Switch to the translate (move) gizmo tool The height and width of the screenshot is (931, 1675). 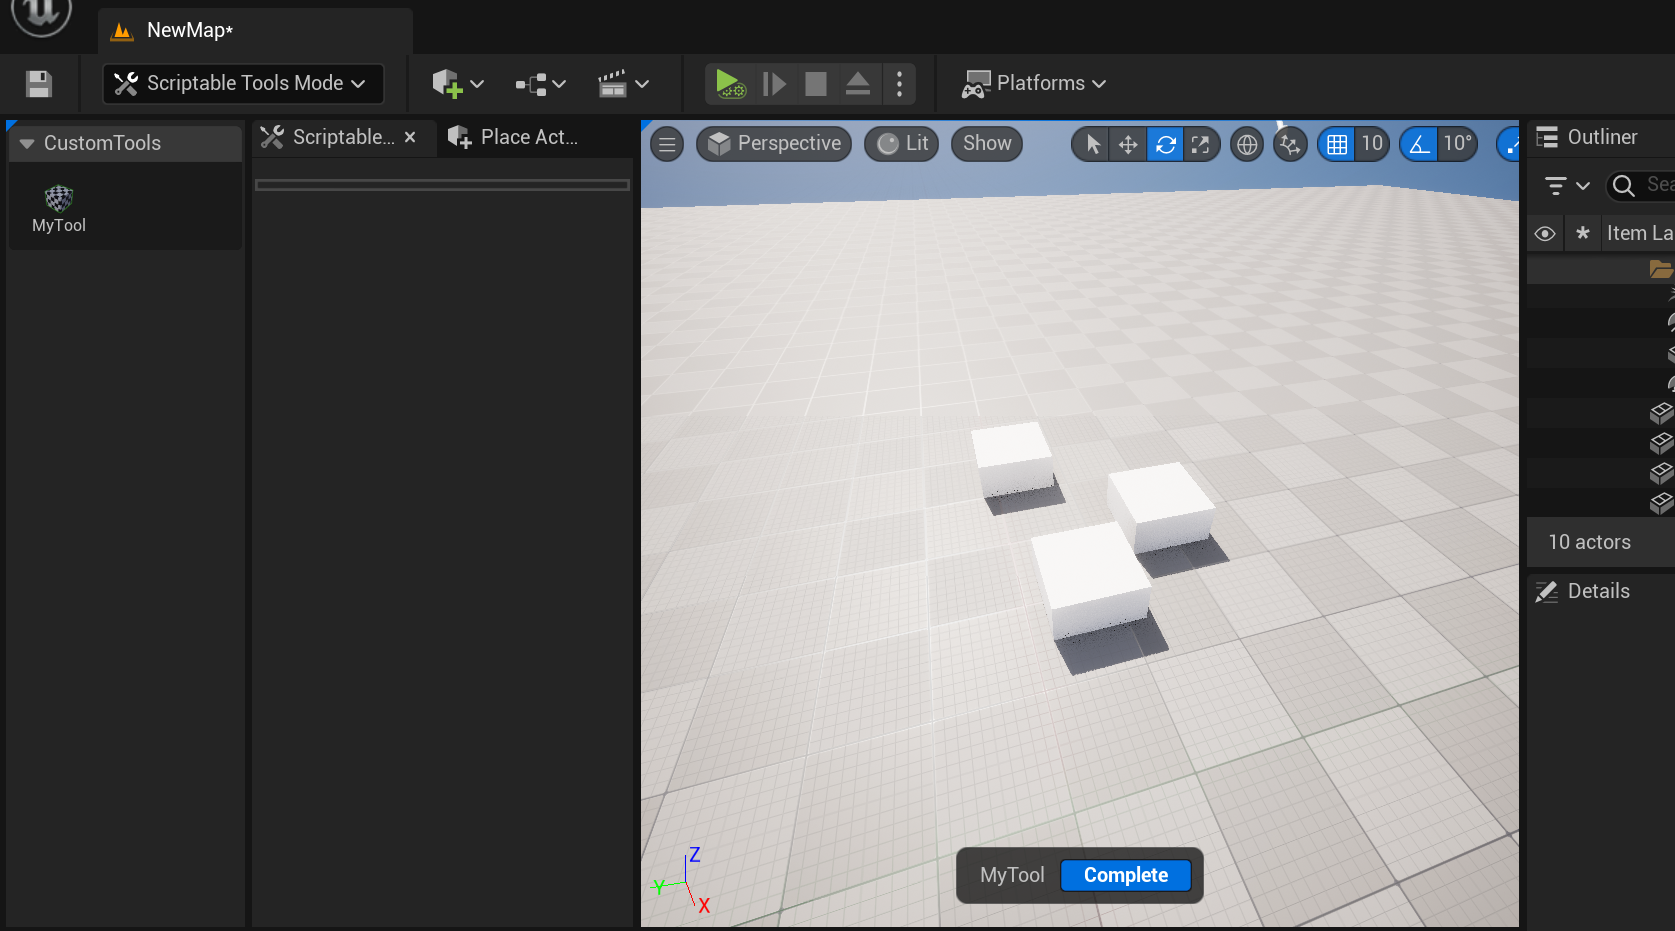(1128, 145)
